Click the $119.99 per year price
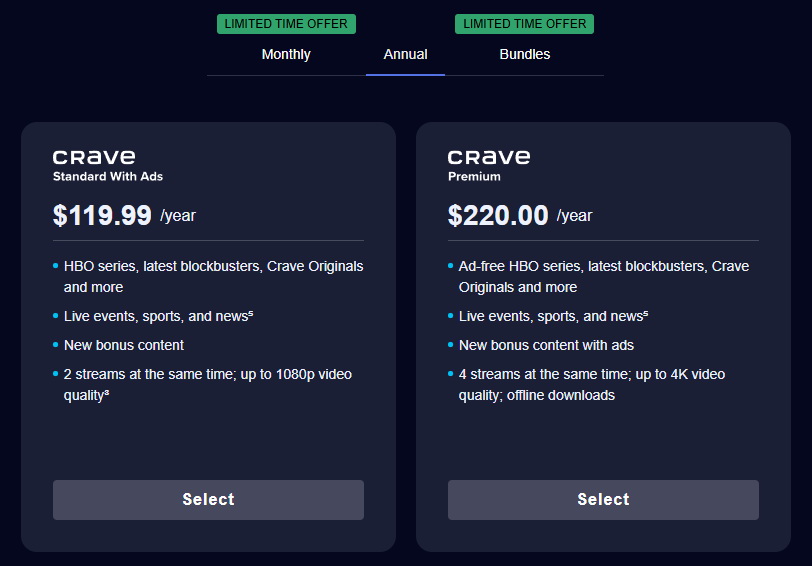This screenshot has height=566, width=812. coord(102,215)
